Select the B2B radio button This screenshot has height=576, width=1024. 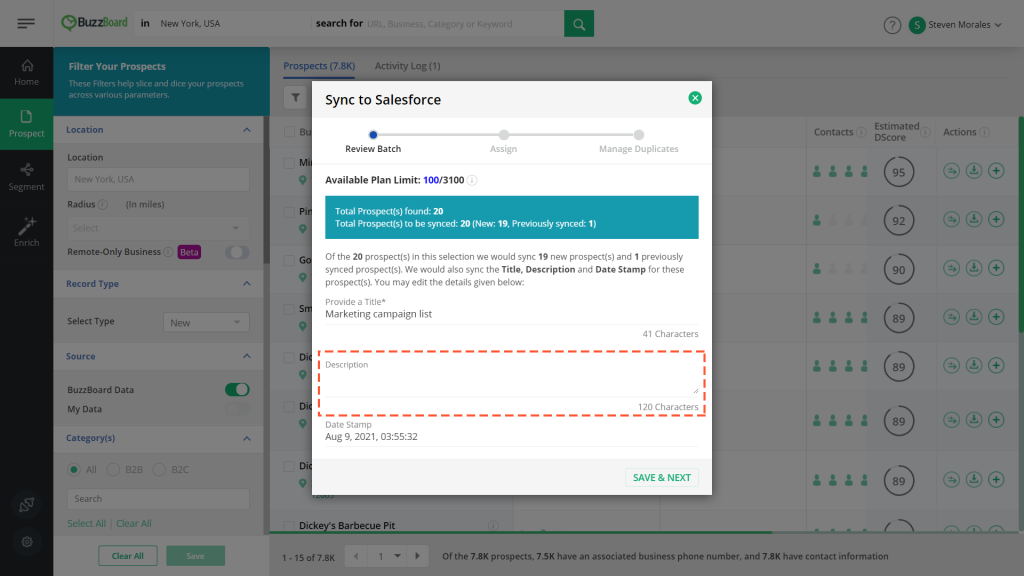pyautogui.click(x=113, y=470)
